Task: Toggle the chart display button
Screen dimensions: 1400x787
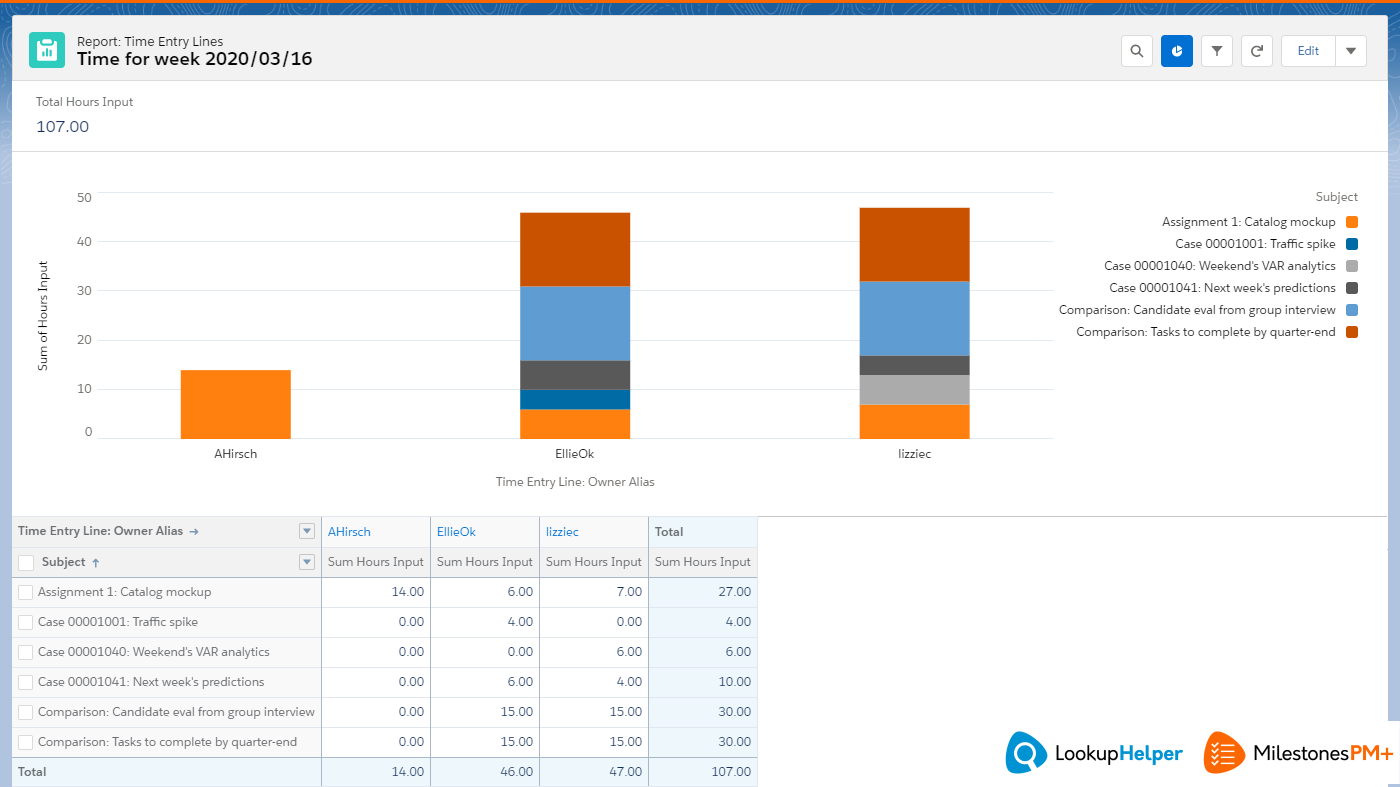Action: (1177, 51)
